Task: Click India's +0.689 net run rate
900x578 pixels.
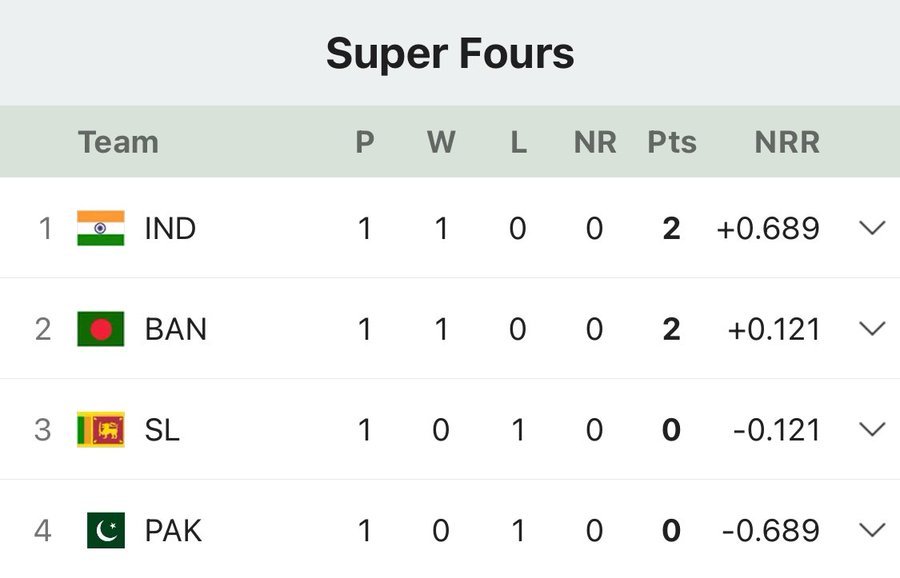Action: point(768,228)
